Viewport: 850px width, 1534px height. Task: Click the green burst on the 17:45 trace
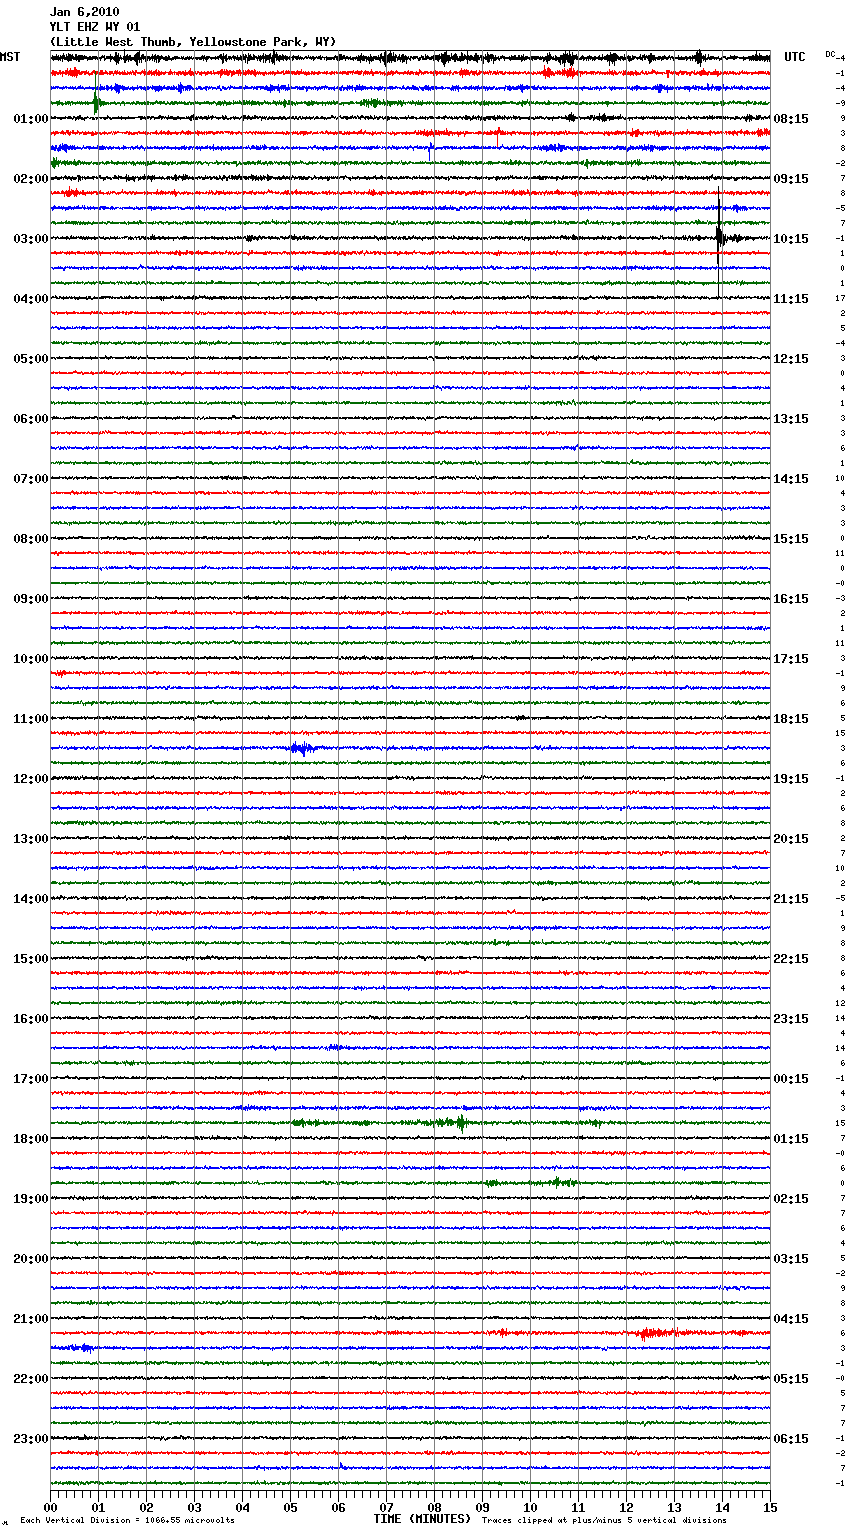tap(460, 1123)
